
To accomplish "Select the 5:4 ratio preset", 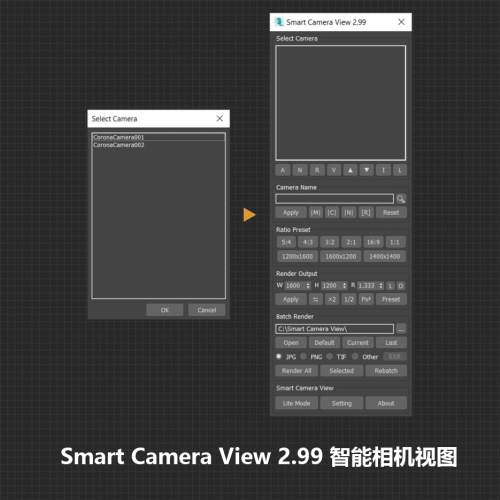I will tap(286, 242).
